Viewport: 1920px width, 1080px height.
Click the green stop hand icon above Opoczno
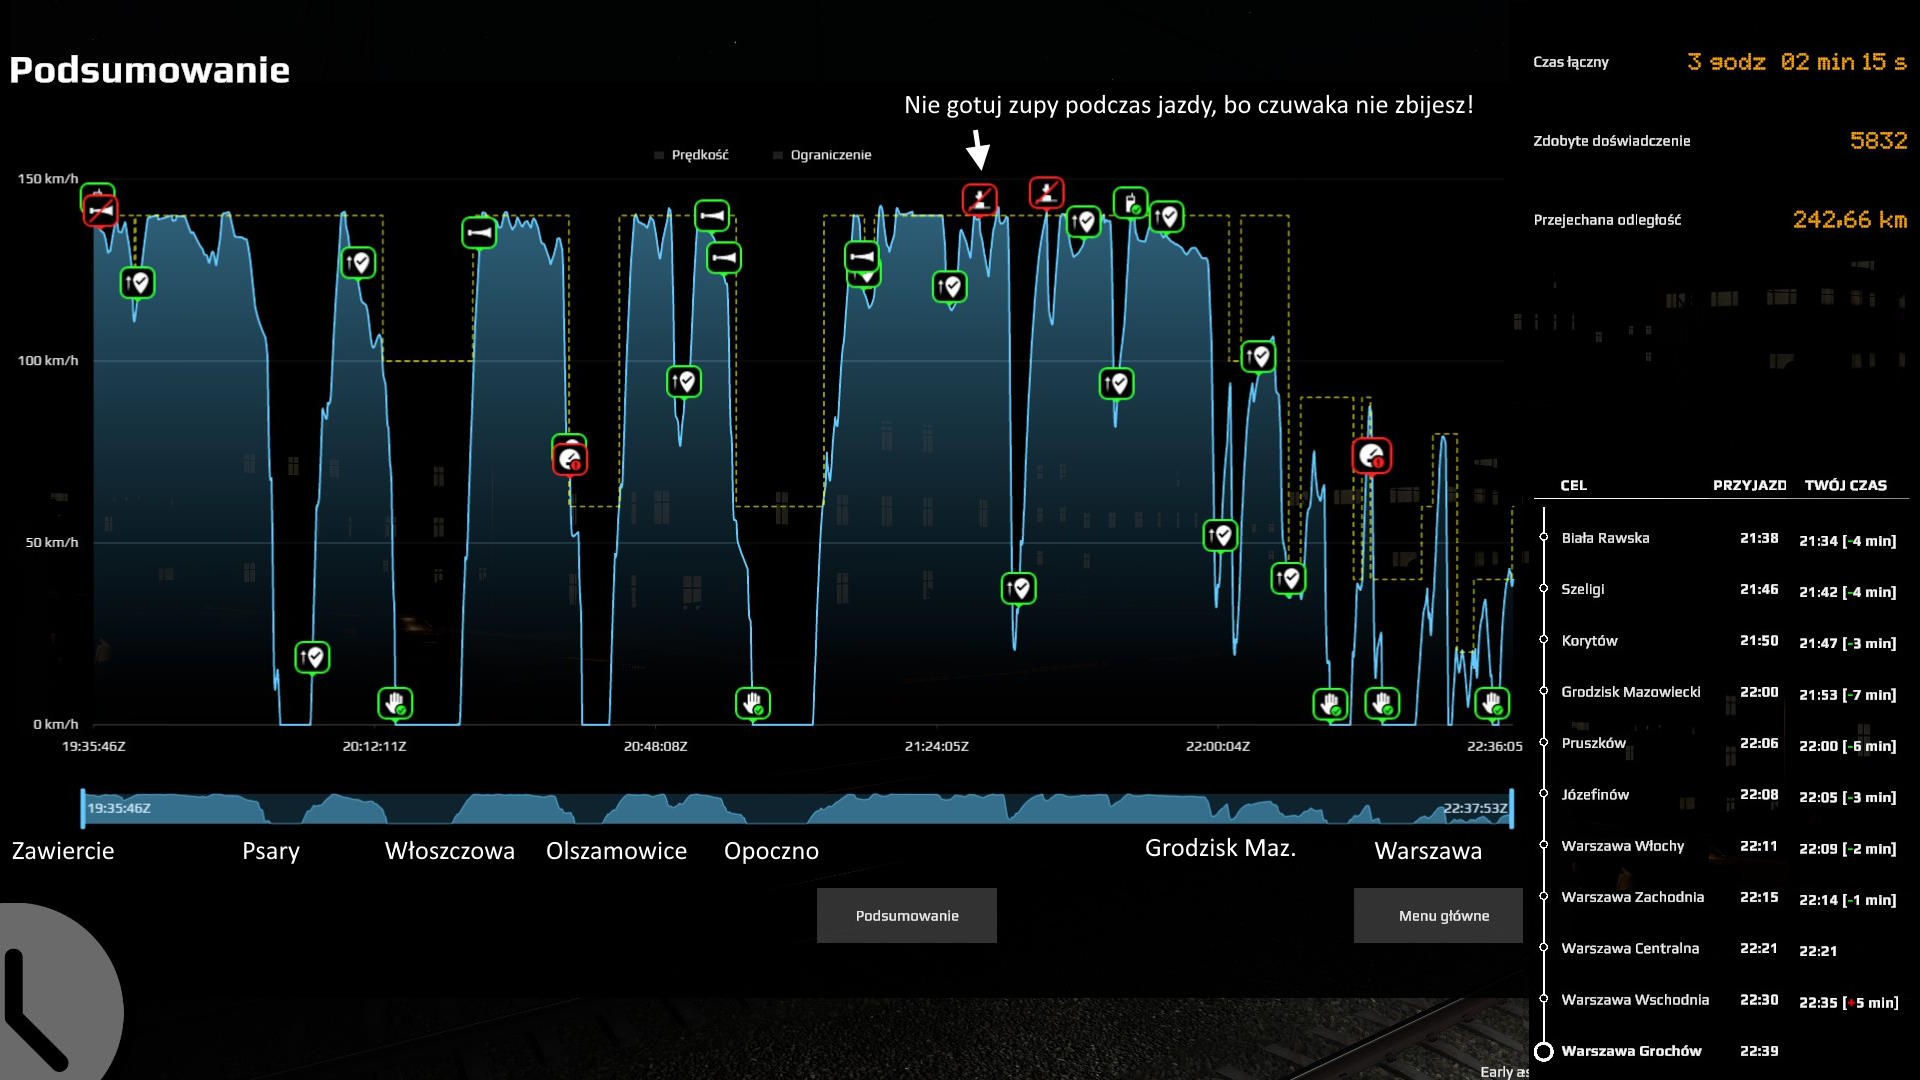[x=752, y=703]
